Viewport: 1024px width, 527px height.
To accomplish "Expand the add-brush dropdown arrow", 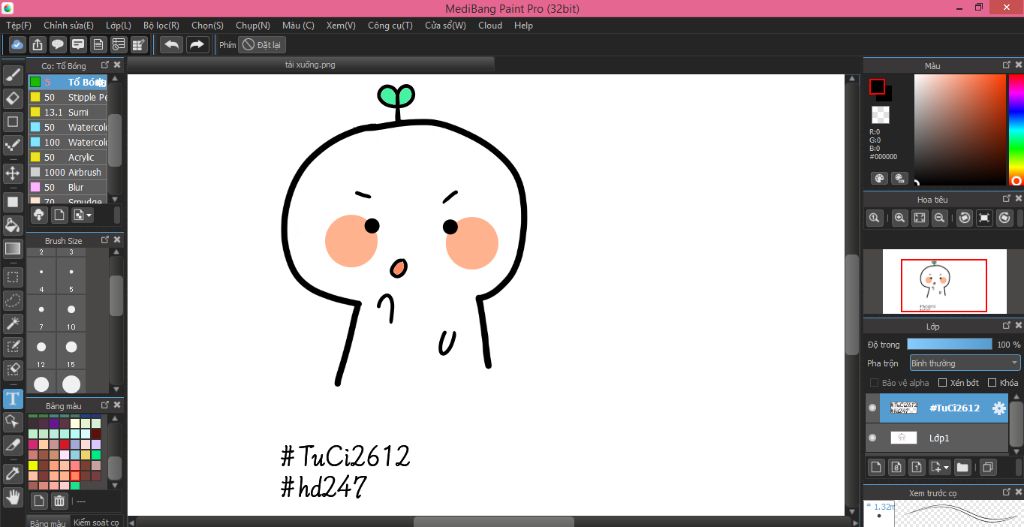I will [x=89, y=215].
